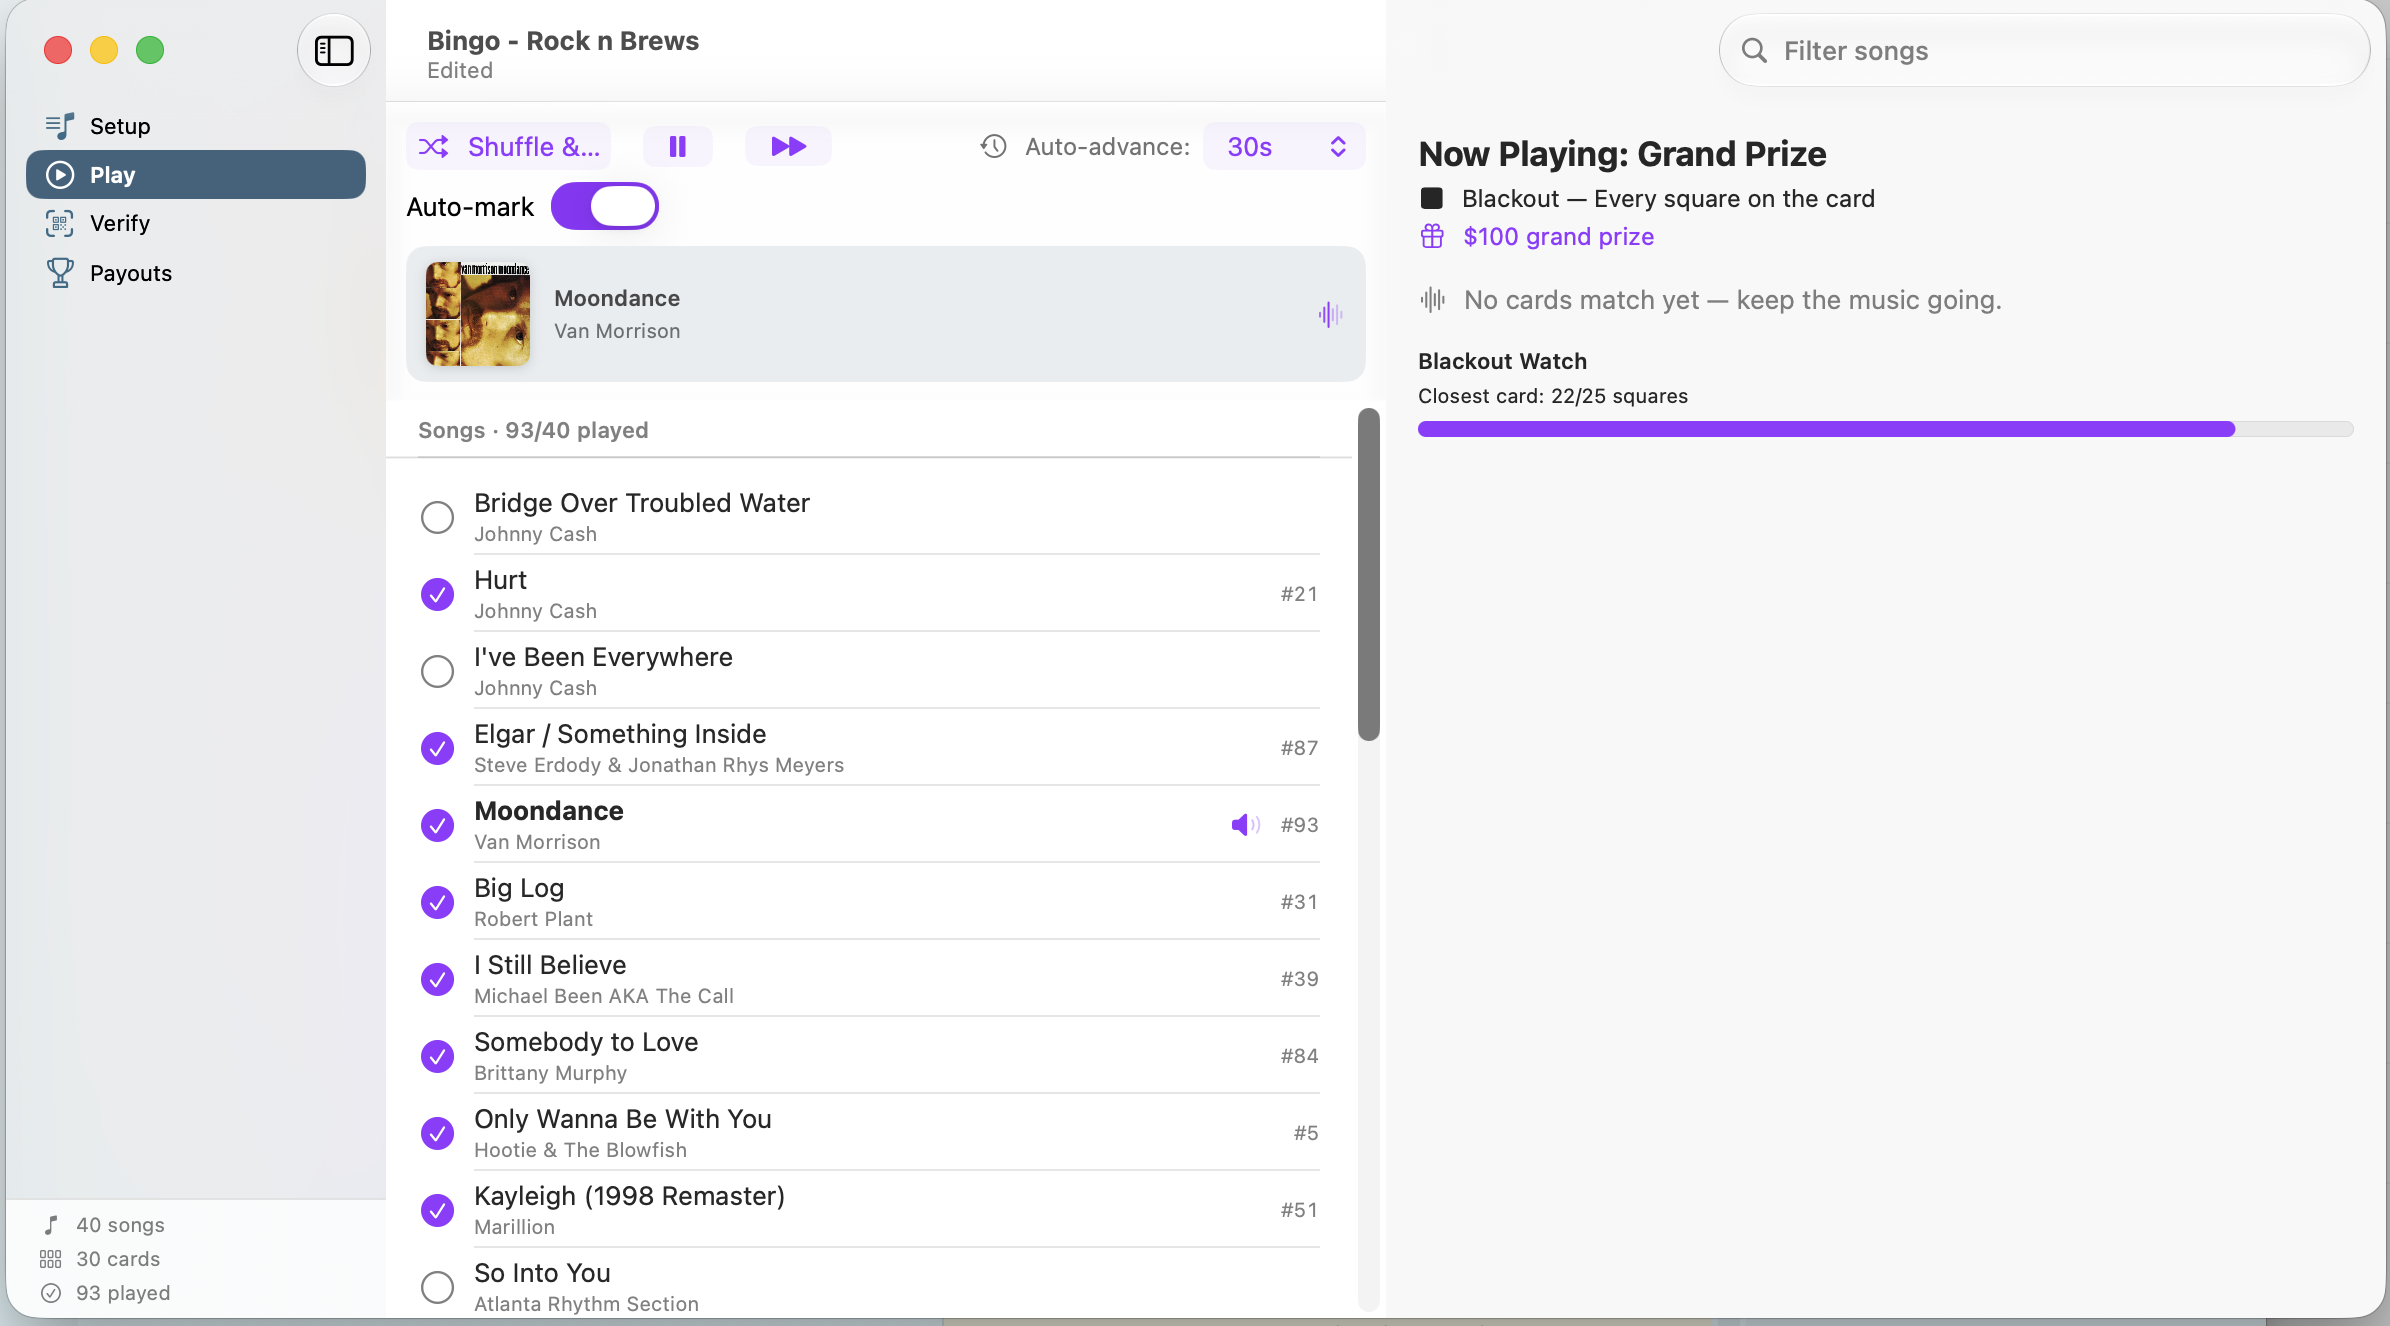This screenshot has height=1326, width=2390.
Task: Click the search magnifier icon
Action: [1754, 51]
